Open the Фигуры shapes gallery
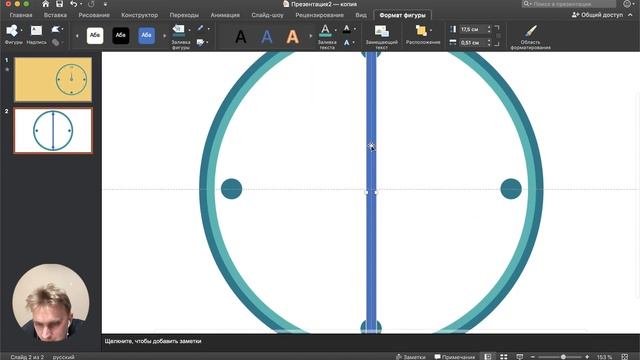This screenshot has width=640, height=360. pos(13,34)
